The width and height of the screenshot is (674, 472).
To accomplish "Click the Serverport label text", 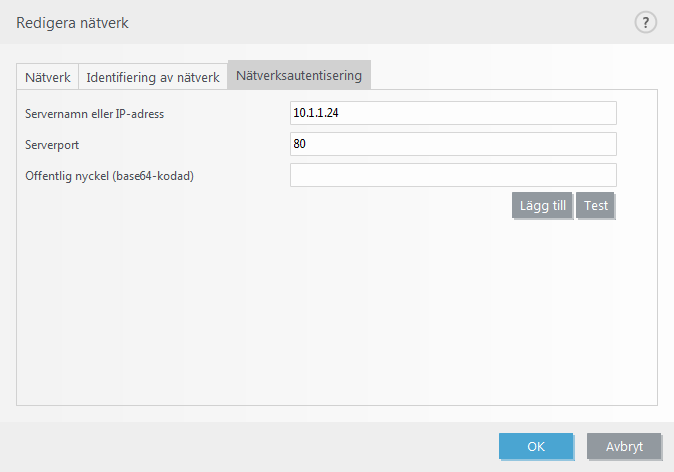I will [x=52, y=145].
